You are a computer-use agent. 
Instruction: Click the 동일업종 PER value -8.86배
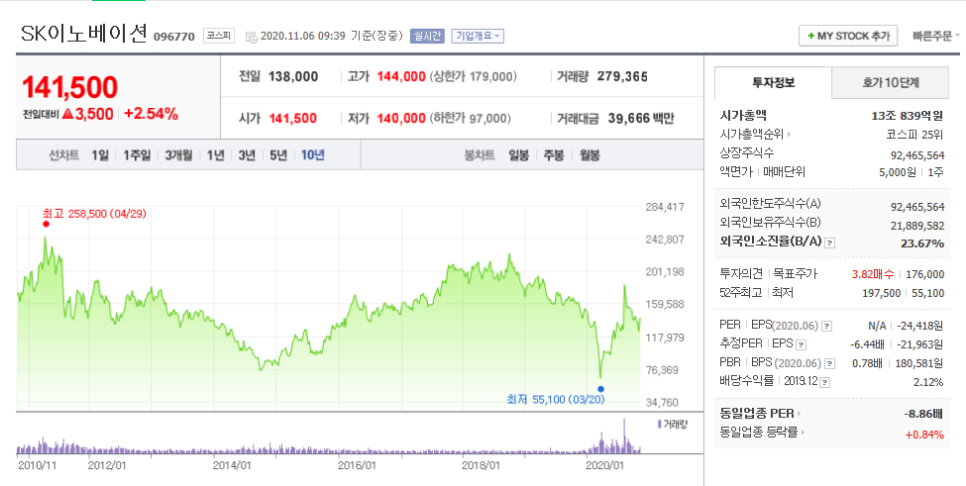923,414
